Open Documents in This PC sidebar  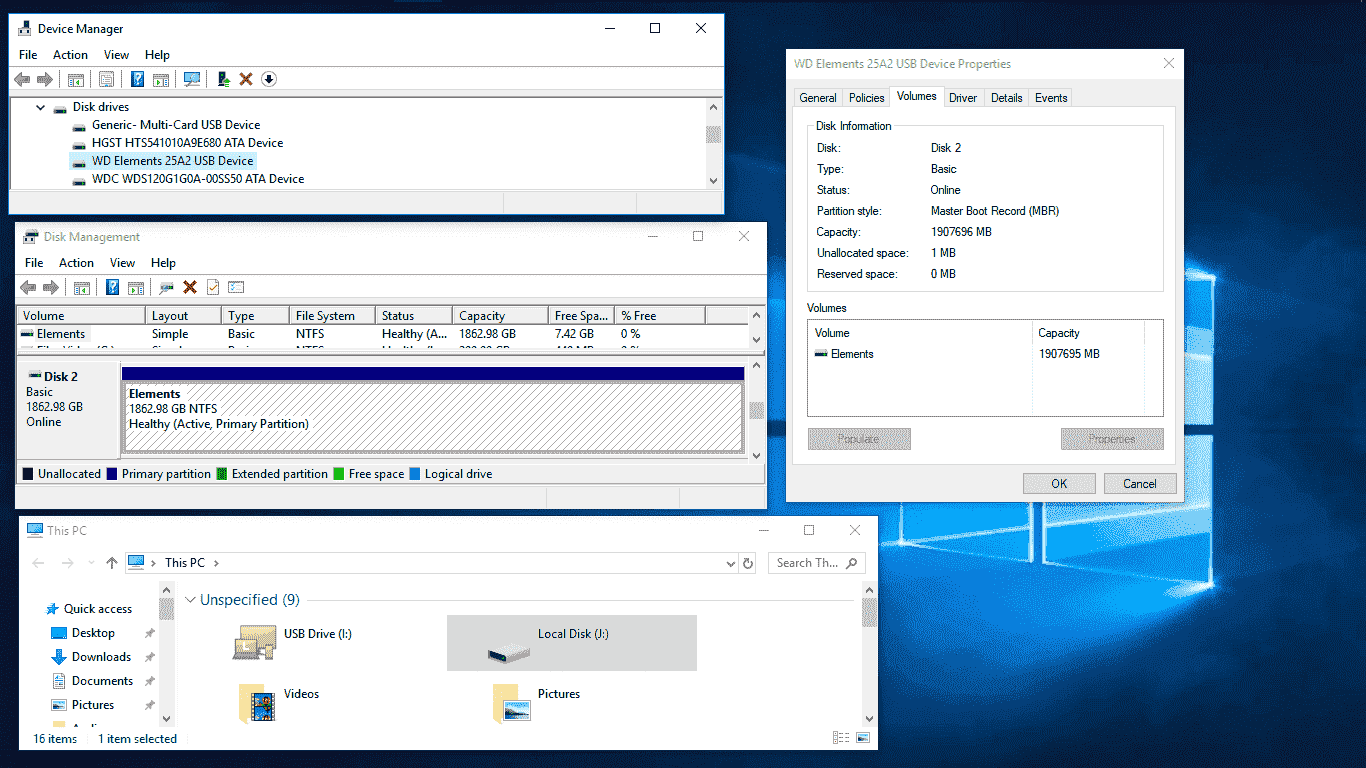(102, 681)
